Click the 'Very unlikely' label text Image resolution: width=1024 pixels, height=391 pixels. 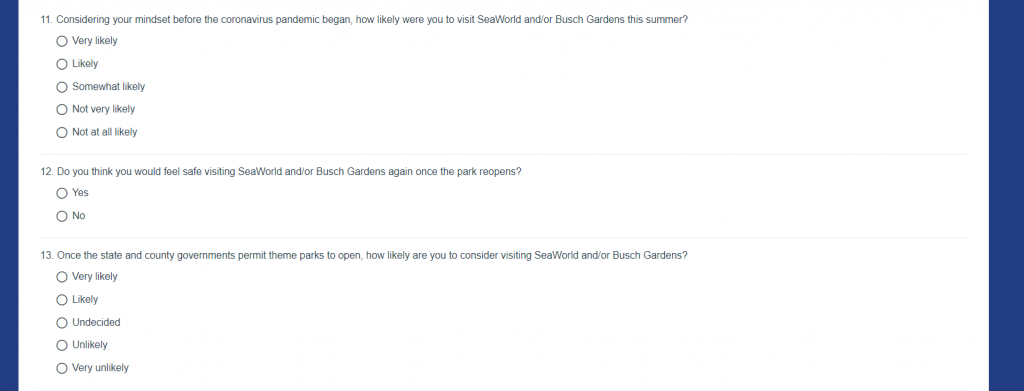tap(100, 368)
